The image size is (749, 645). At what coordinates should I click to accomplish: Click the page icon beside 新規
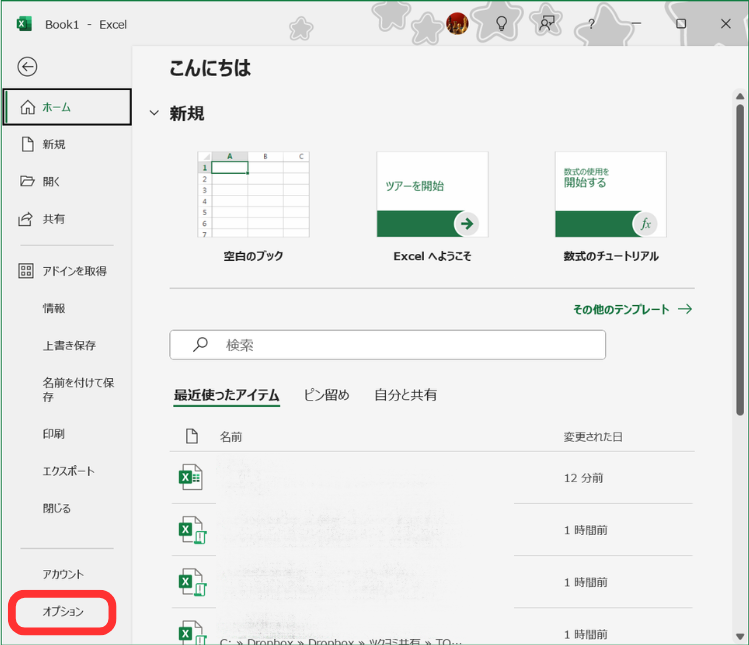(x=28, y=144)
